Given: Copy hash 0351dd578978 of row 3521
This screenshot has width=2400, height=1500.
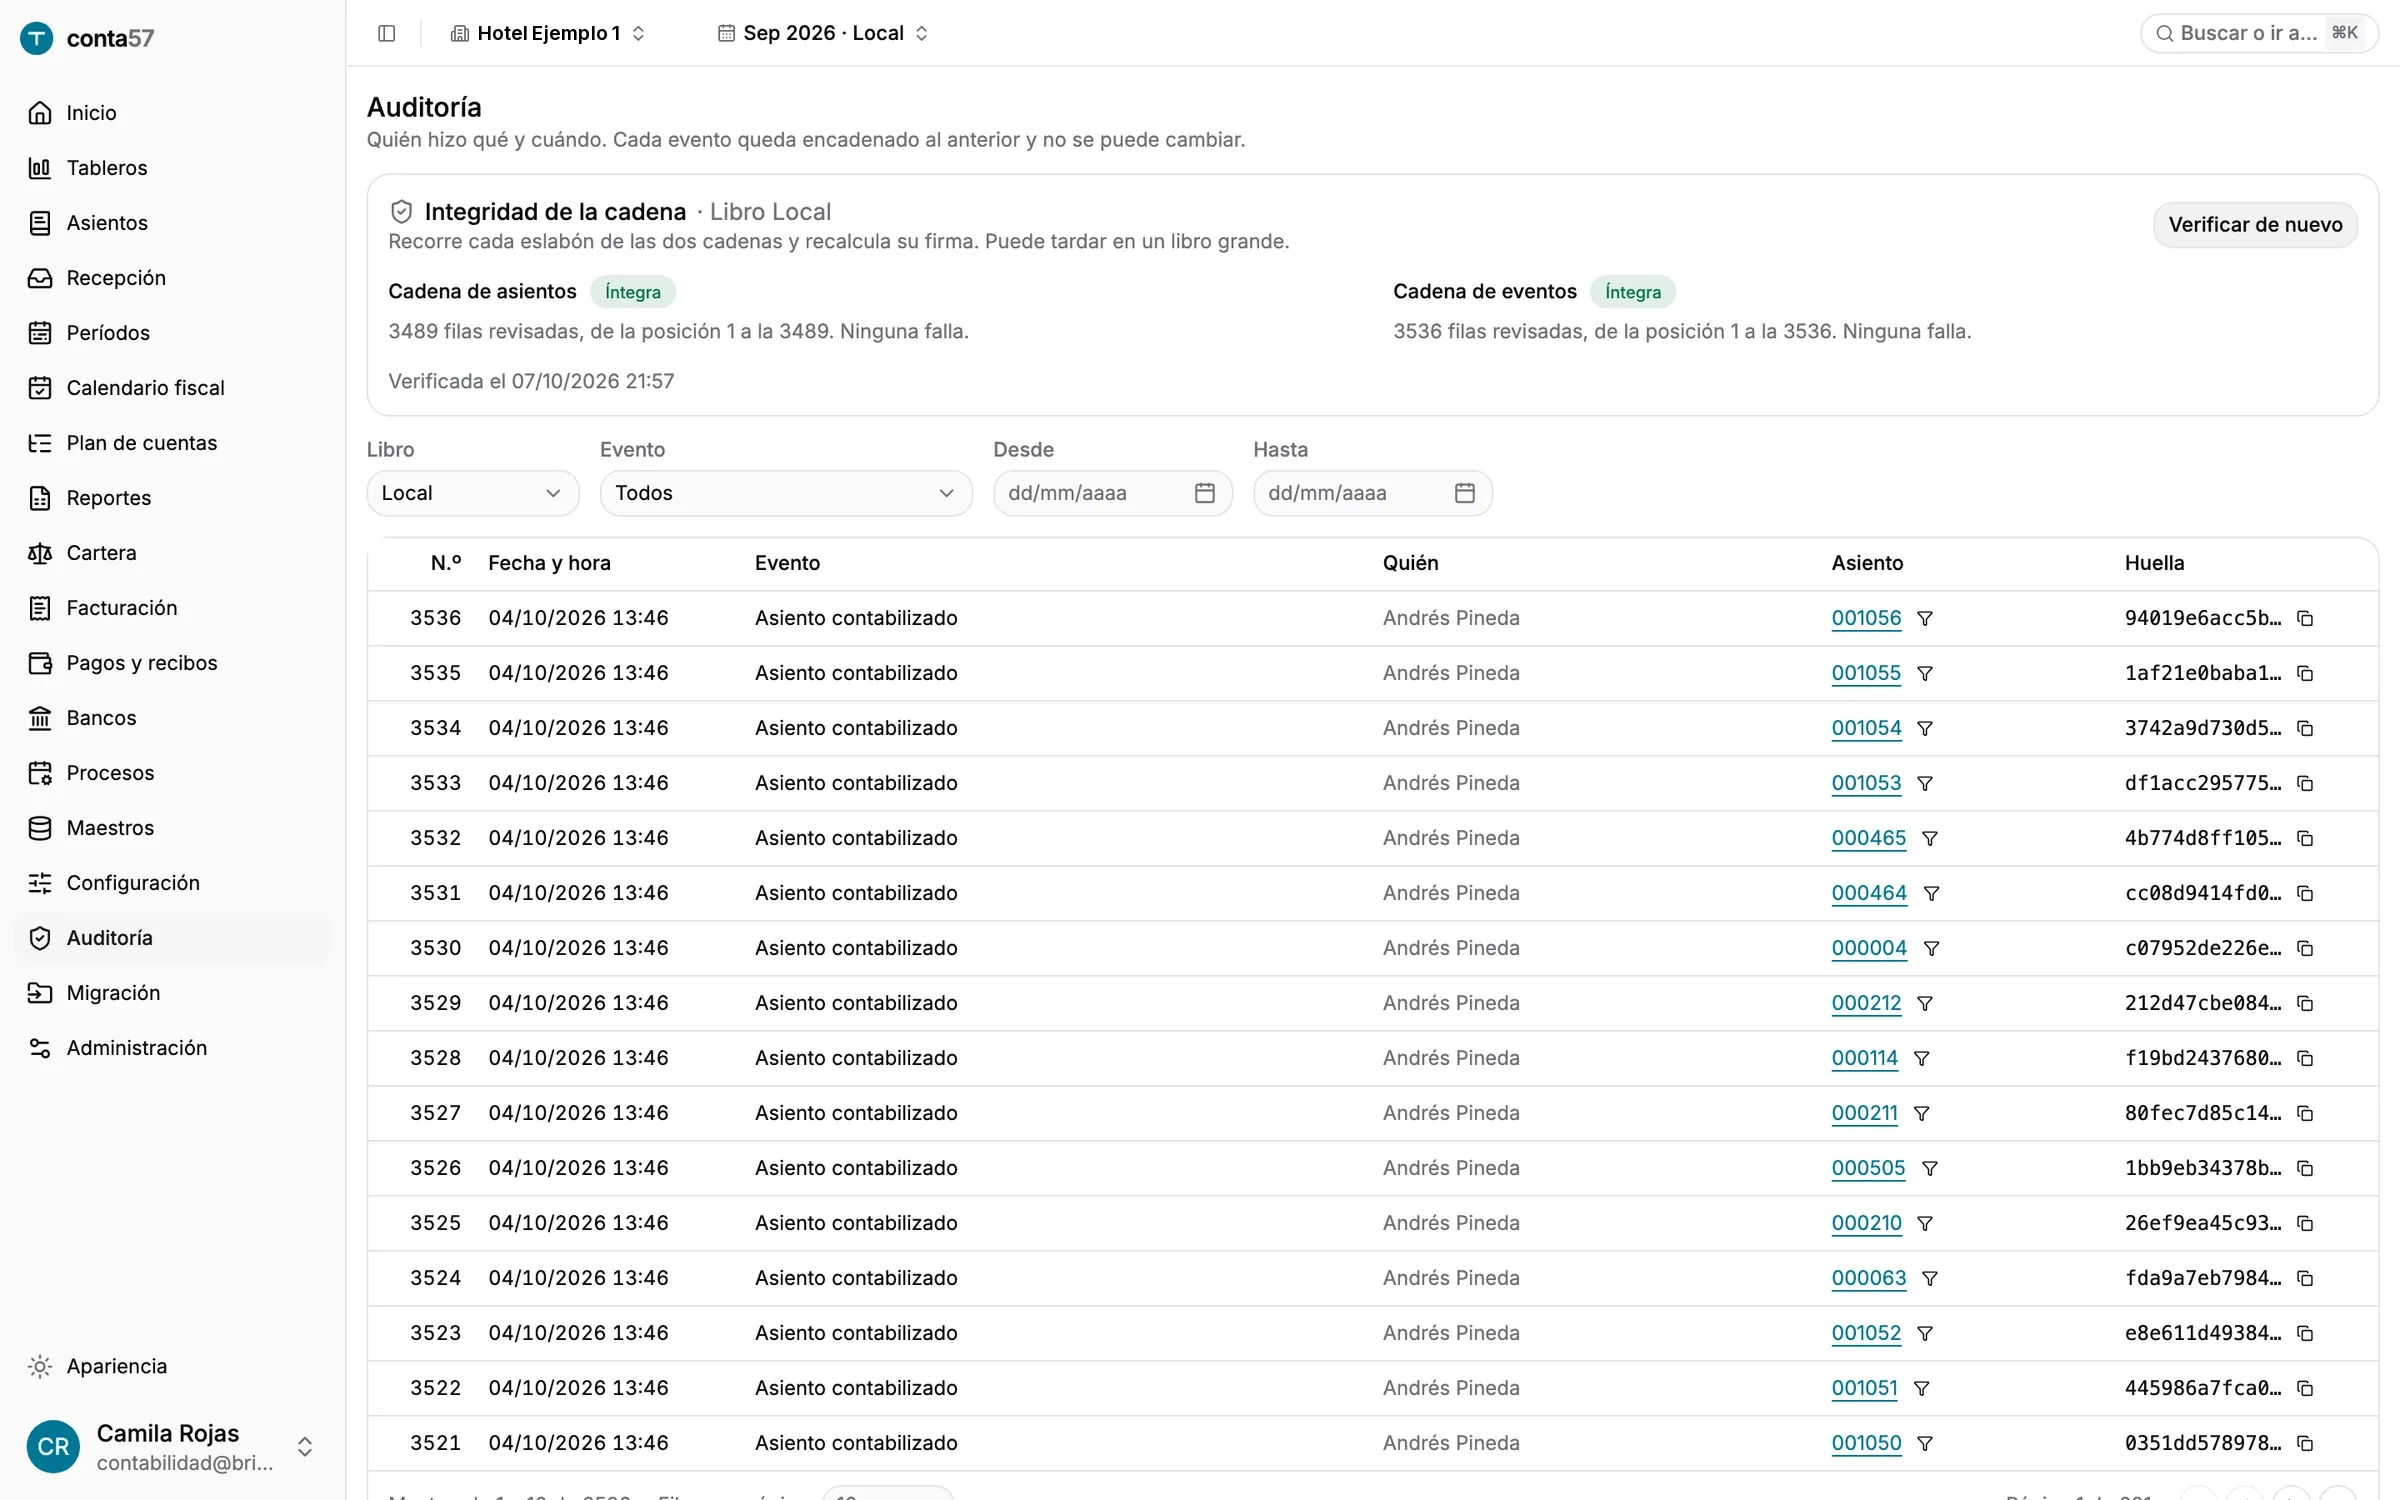Looking at the screenshot, I should [2305, 1443].
